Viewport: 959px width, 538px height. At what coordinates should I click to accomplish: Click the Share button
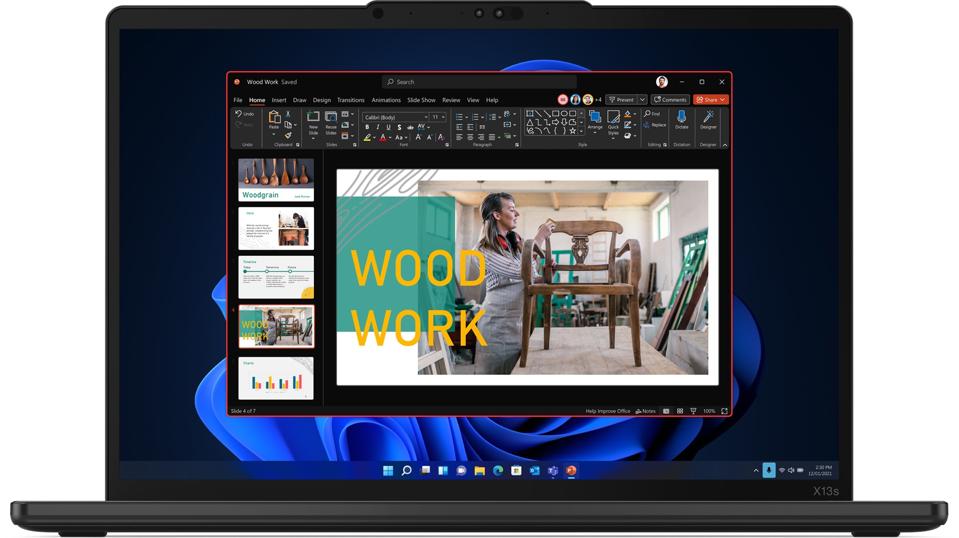click(x=710, y=100)
